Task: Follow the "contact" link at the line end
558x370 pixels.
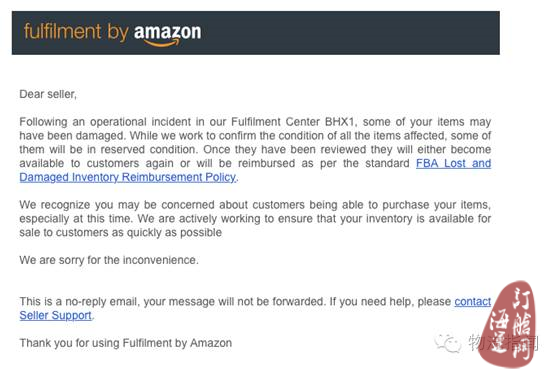Action: (473, 301)
